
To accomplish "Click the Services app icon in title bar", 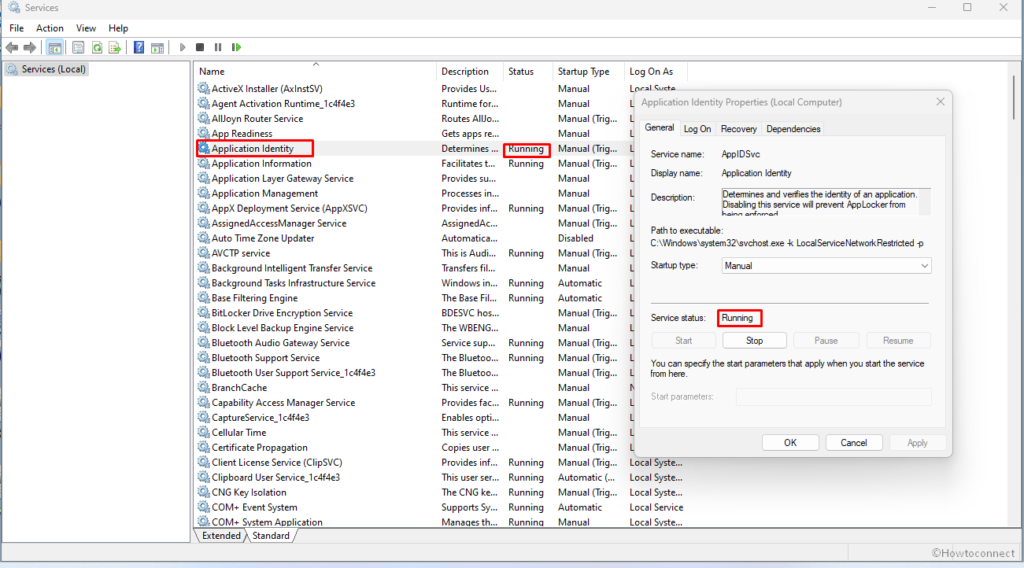I will pos(14,7).
